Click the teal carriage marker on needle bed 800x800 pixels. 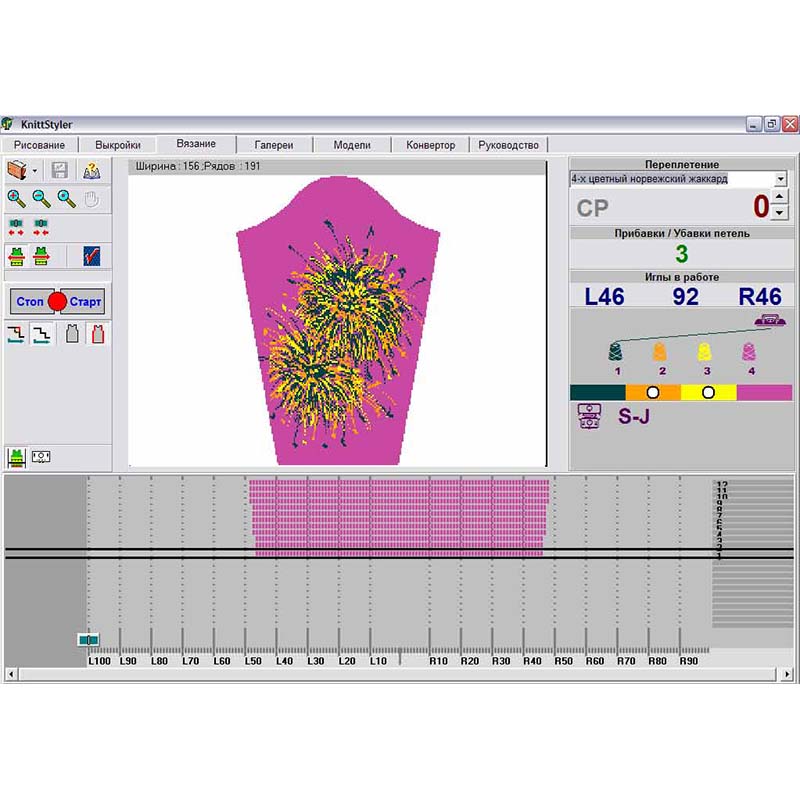89,640
